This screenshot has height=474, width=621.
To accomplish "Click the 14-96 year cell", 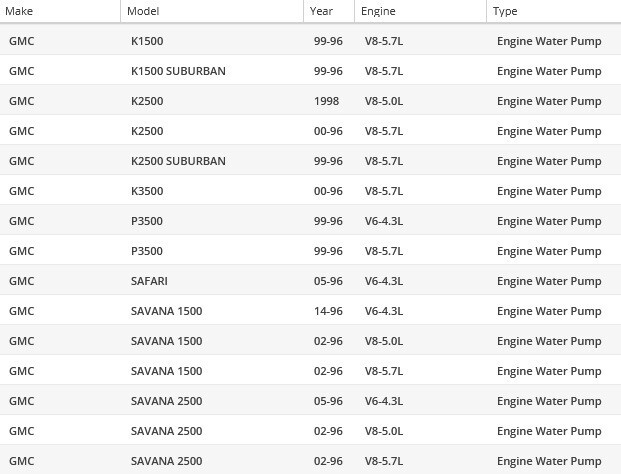I will pyautogui.click(x=328, y=311).
